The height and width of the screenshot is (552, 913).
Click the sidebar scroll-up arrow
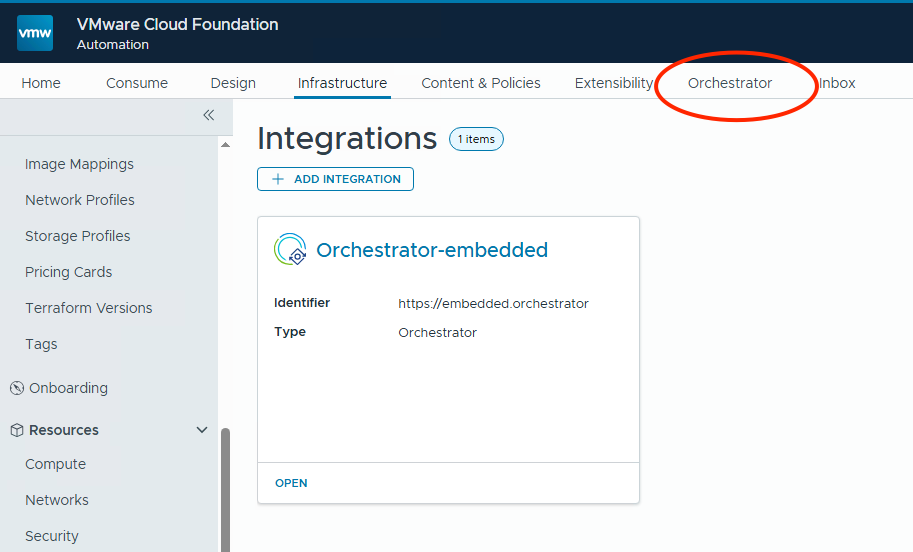click(225, 145)
